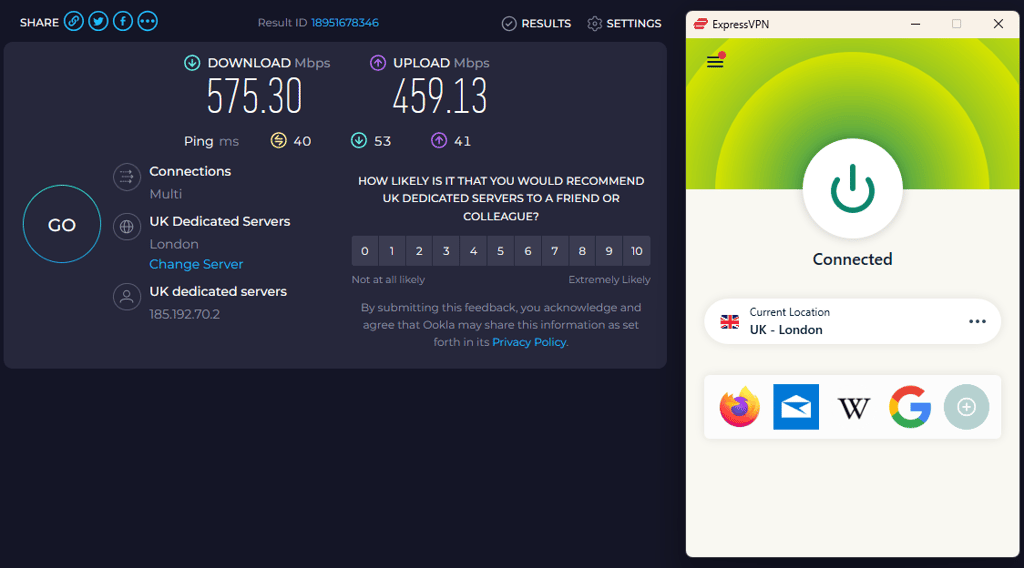The image size is (1024, 568).
Task: Click Change Server link
Action: click(196, 264)
